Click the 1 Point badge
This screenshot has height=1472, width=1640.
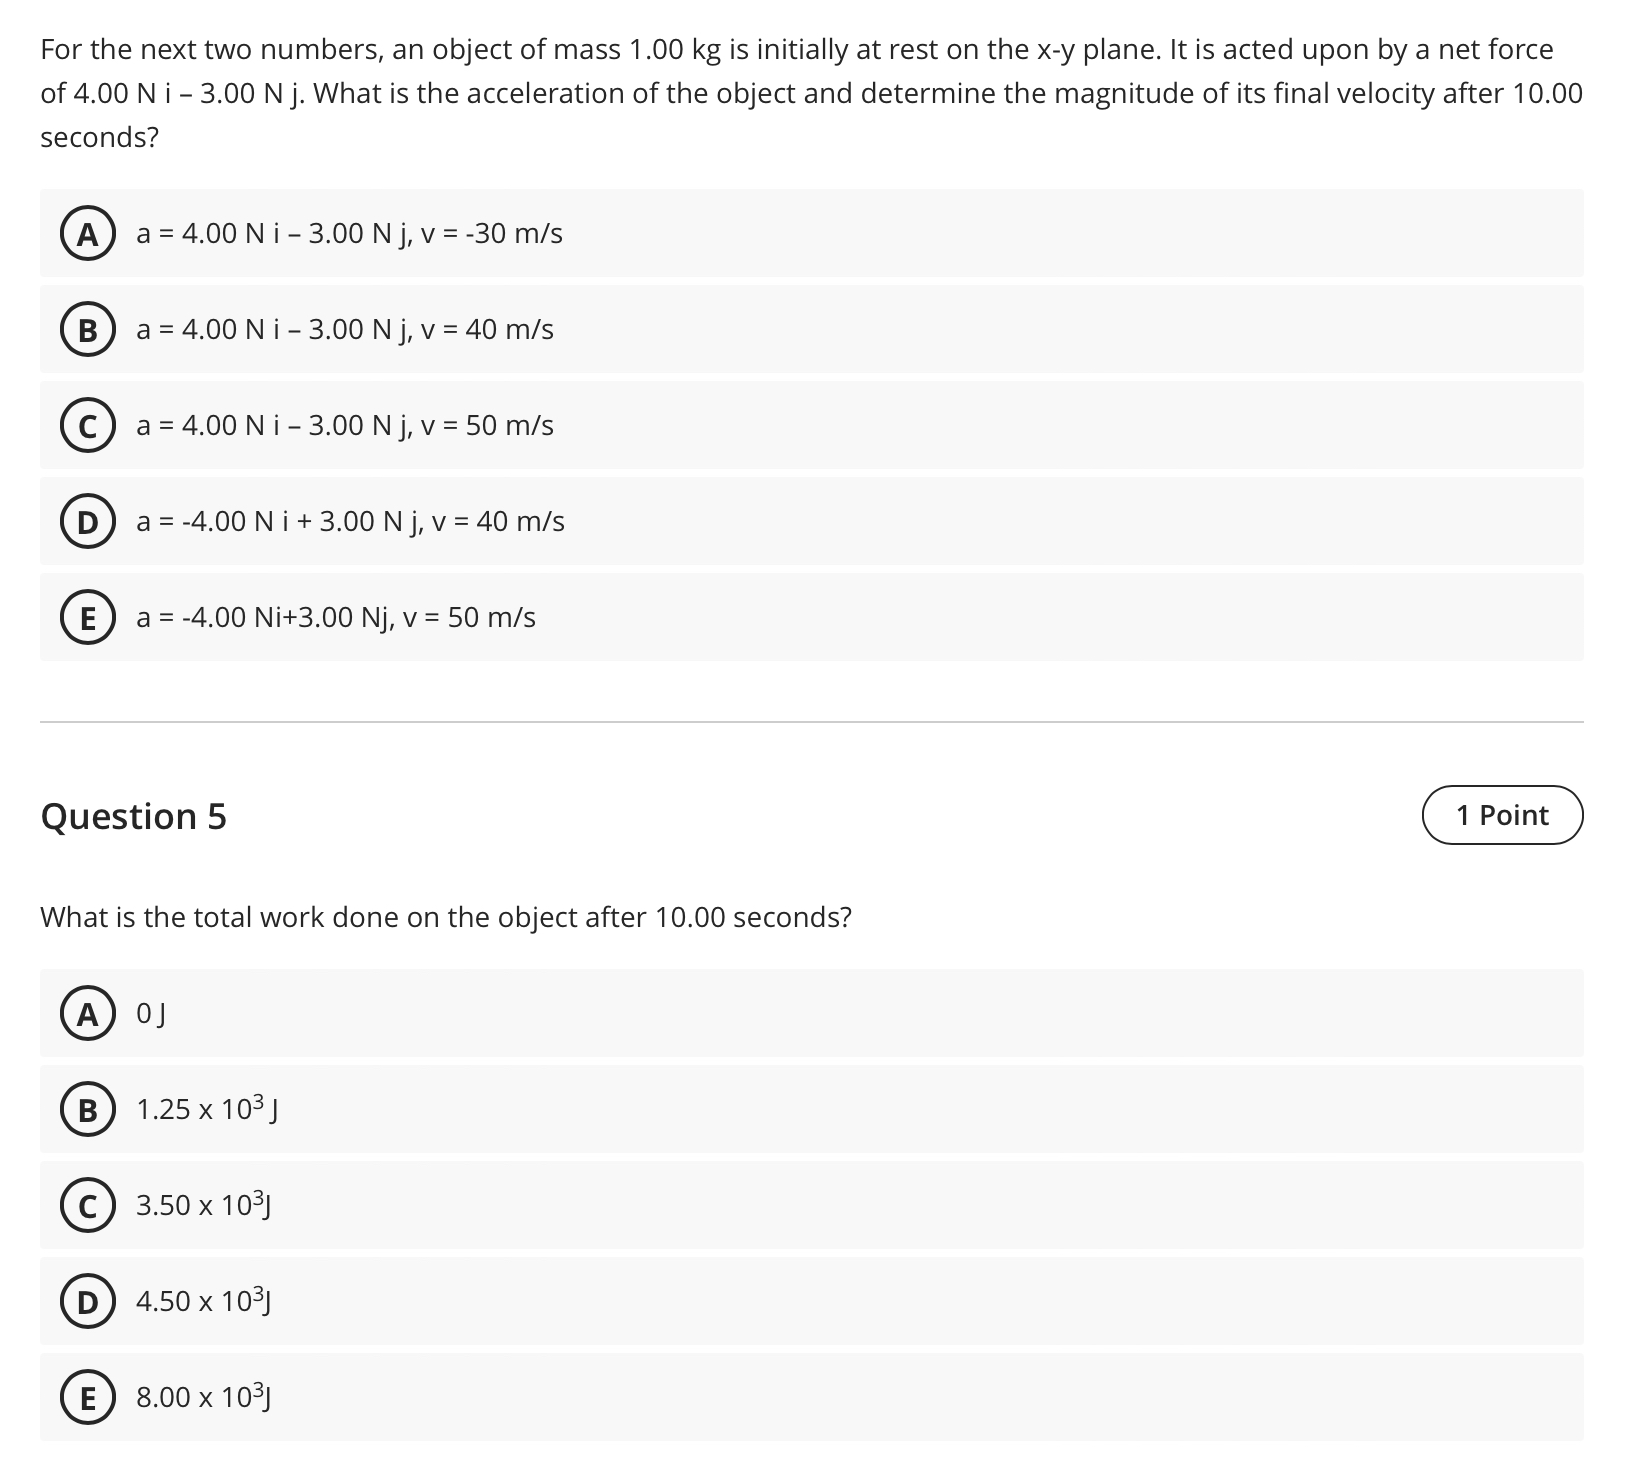tap(1501, 815)
